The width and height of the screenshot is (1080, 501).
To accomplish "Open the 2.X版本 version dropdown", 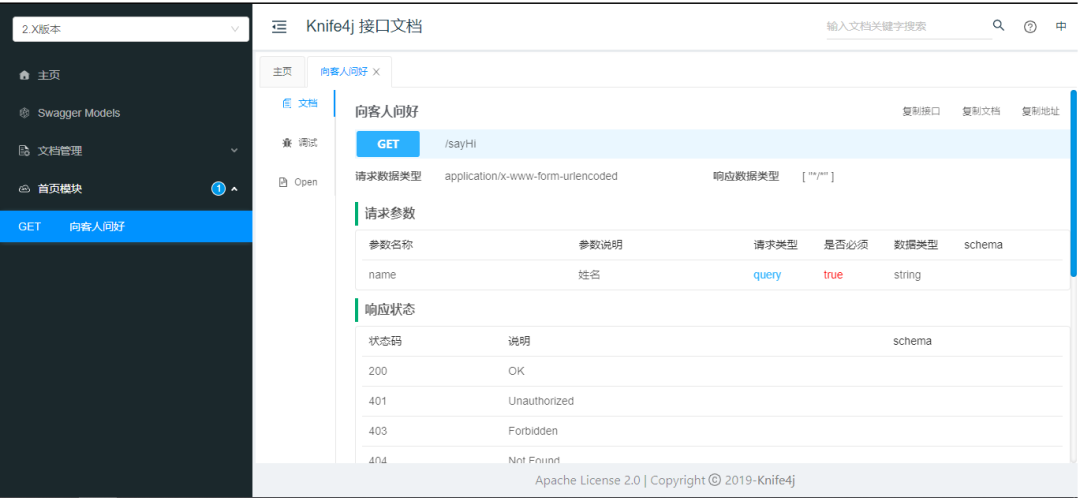I will 131,29.
